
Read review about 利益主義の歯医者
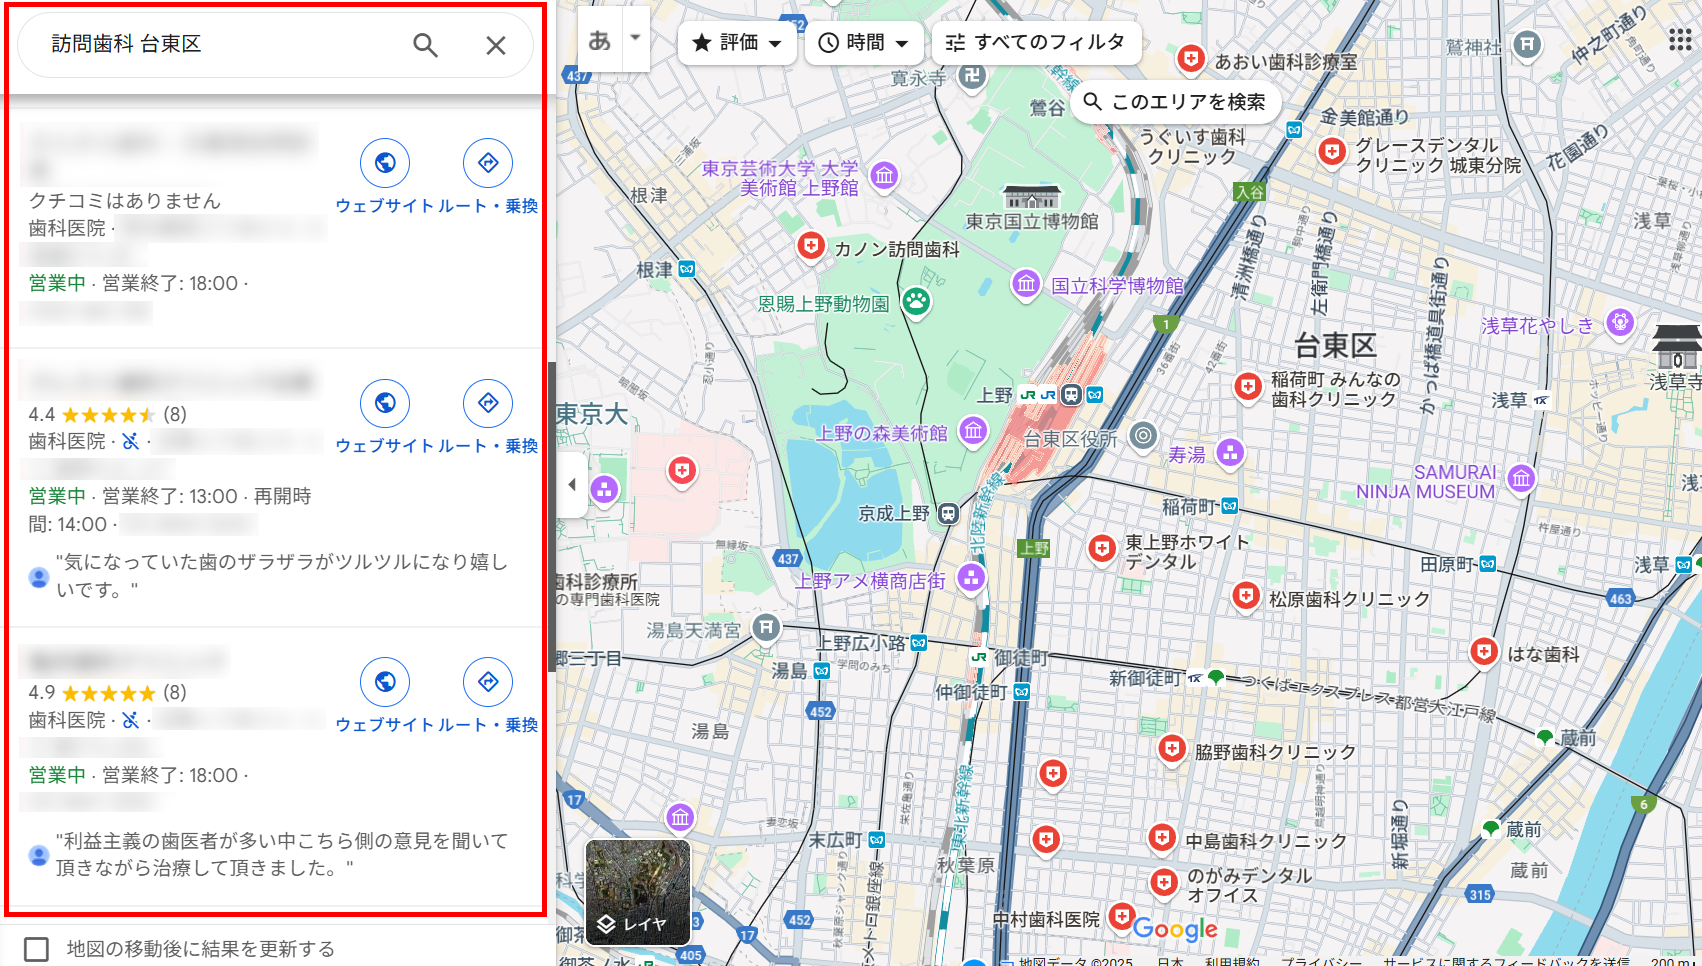(x=281, y=855)
